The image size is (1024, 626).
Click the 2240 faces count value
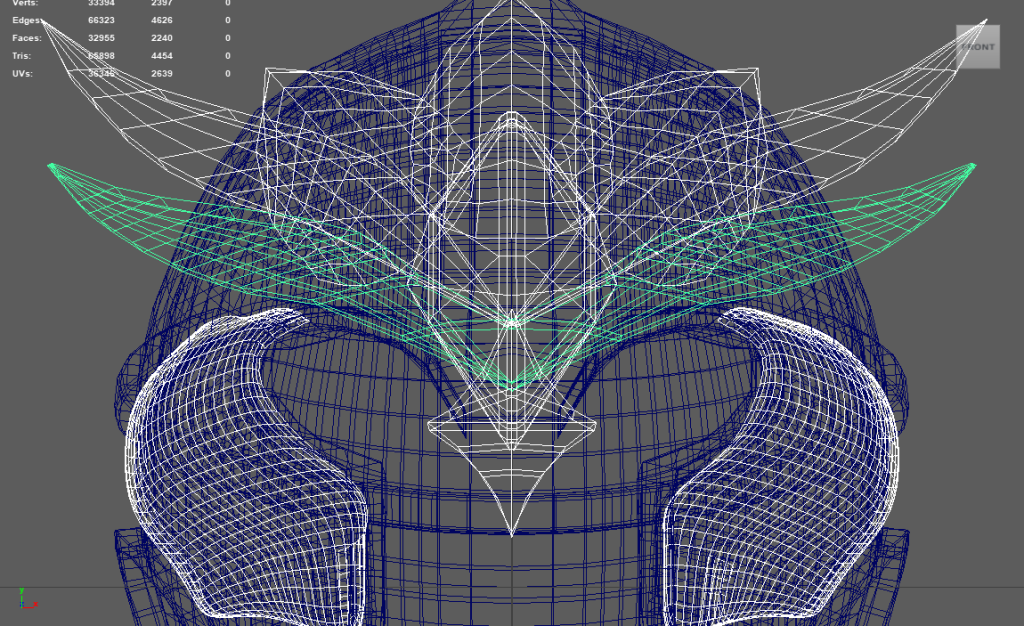coord(163,38)
